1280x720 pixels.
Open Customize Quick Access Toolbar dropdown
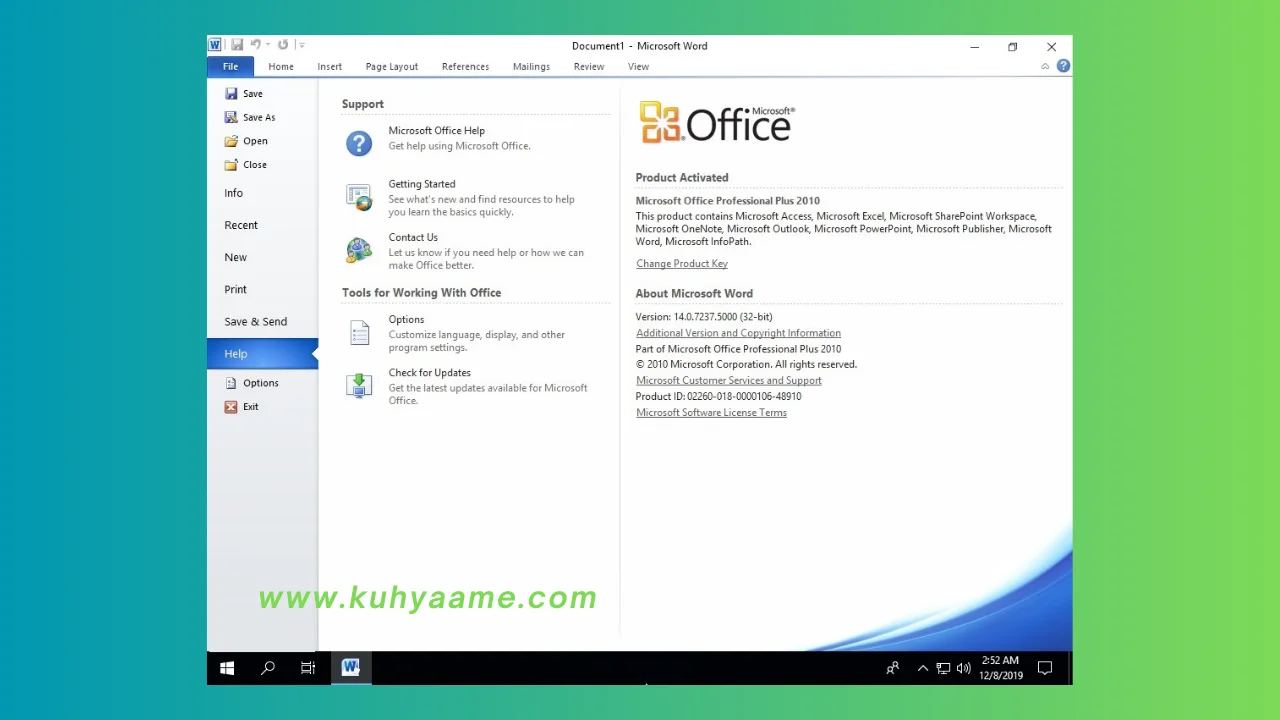[301, 45]
